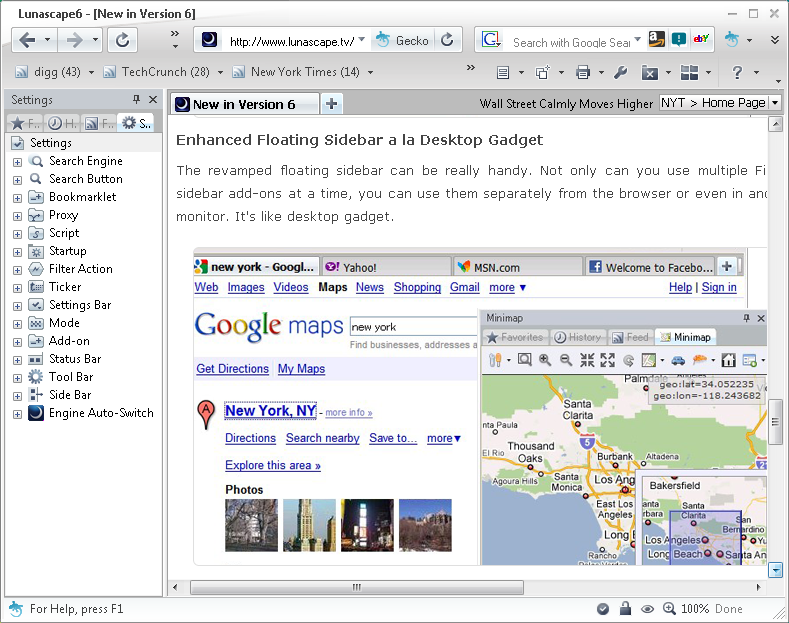
Task: Toggle the eye icon in status bar
Action: 647,609
